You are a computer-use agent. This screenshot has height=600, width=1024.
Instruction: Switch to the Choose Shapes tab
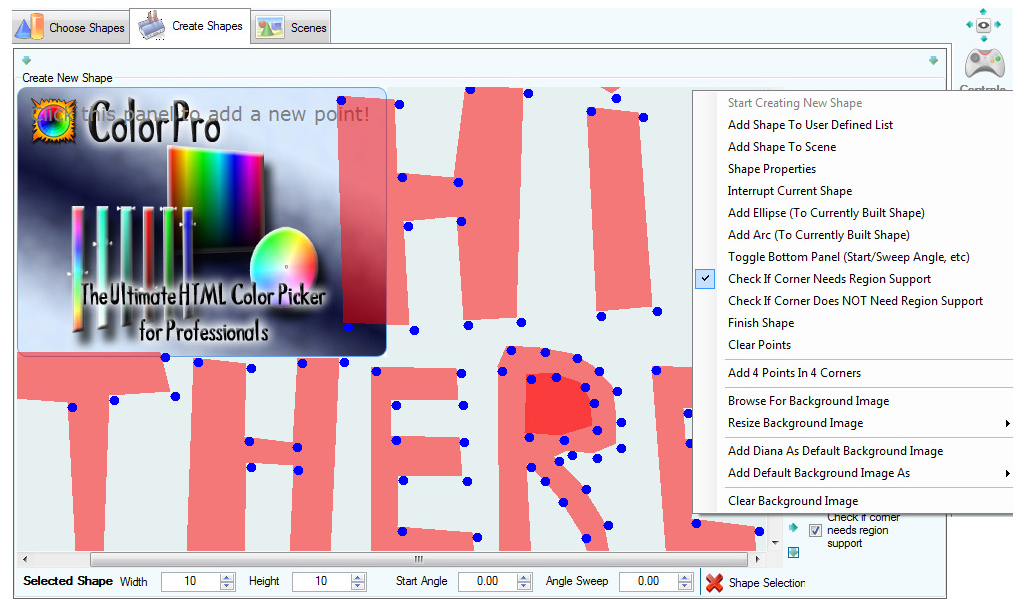tap(71, 27)
